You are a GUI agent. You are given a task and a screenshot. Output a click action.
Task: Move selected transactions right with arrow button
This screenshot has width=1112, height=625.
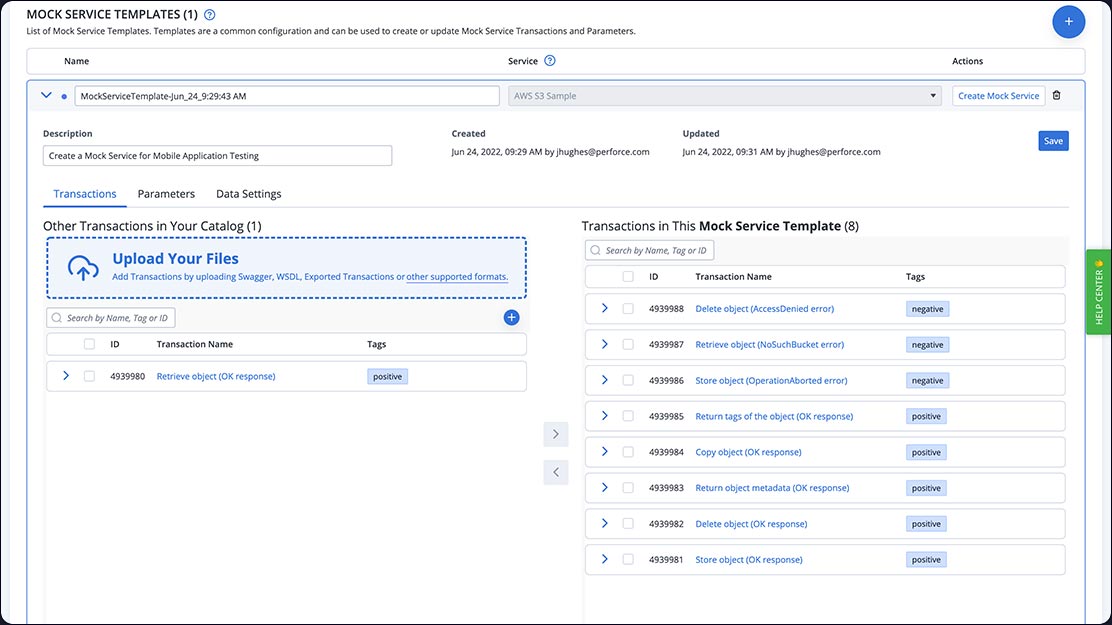[x=556, y=434]
